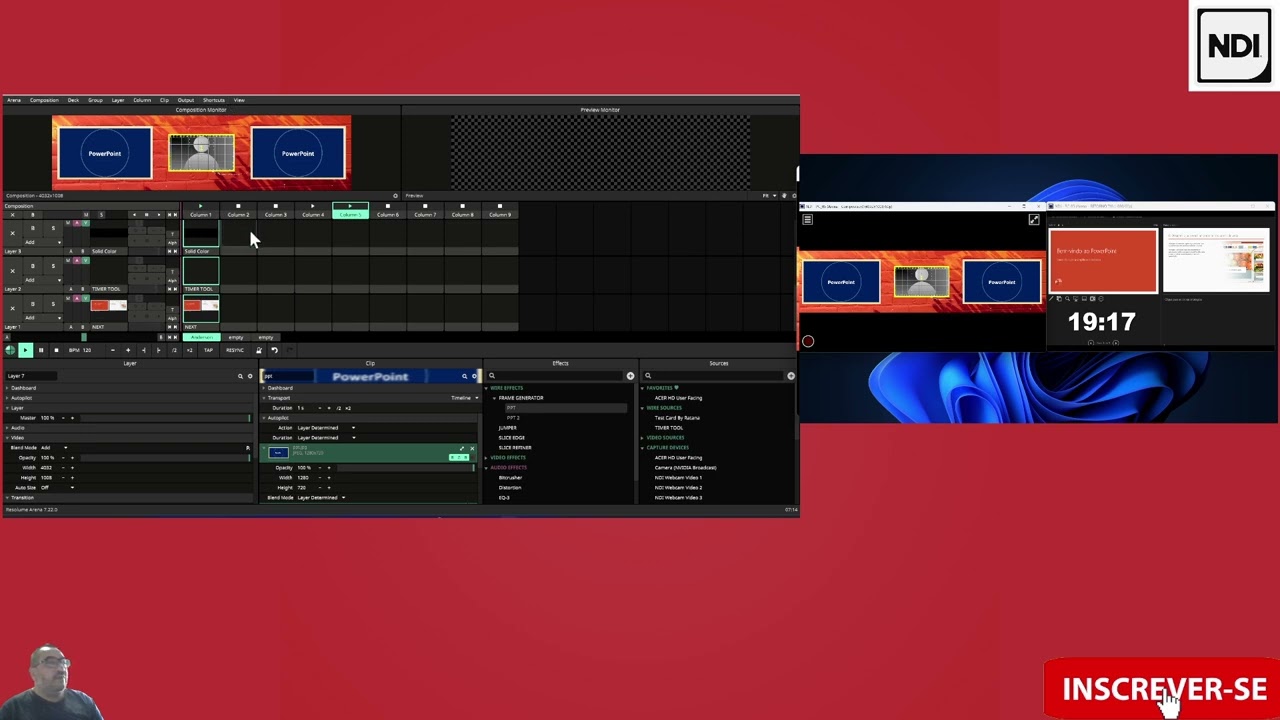This screenshot has height=720, width=1280.
Task: Click the lock icon next to RESYNC
Action: pyautogui.click(x=259, y=350)
